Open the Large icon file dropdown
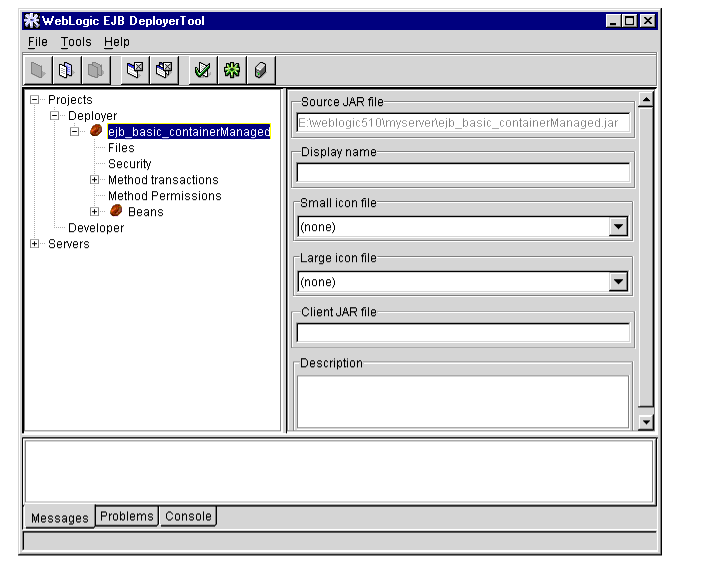Screen dimensions: 713x561 [618, 281]
